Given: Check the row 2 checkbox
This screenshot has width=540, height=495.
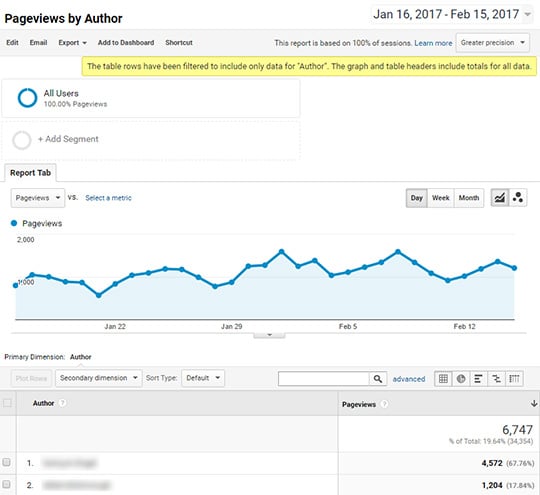Looking at the screenshot, I should (x=6, y=484).
